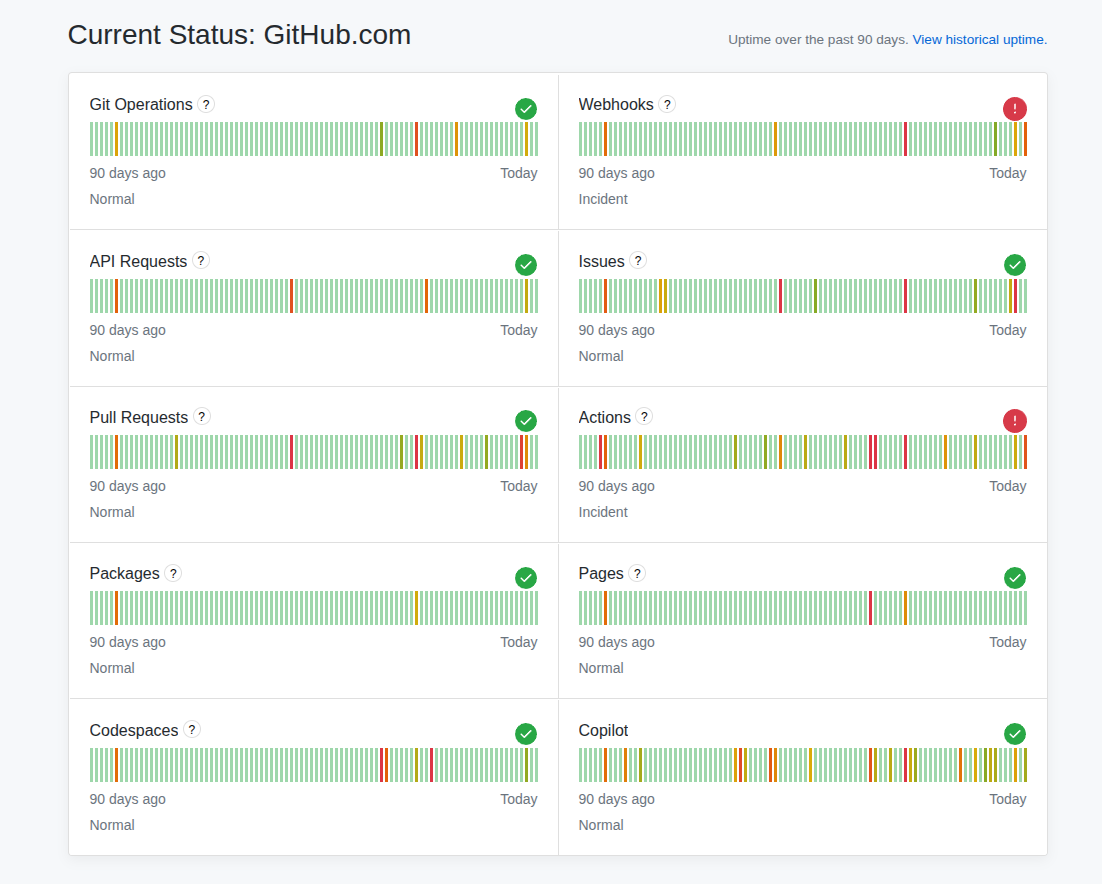This screenshot has height=884, width=1102.
Task: Click the Current Status: GitHub.com heading
Action: 239,35
